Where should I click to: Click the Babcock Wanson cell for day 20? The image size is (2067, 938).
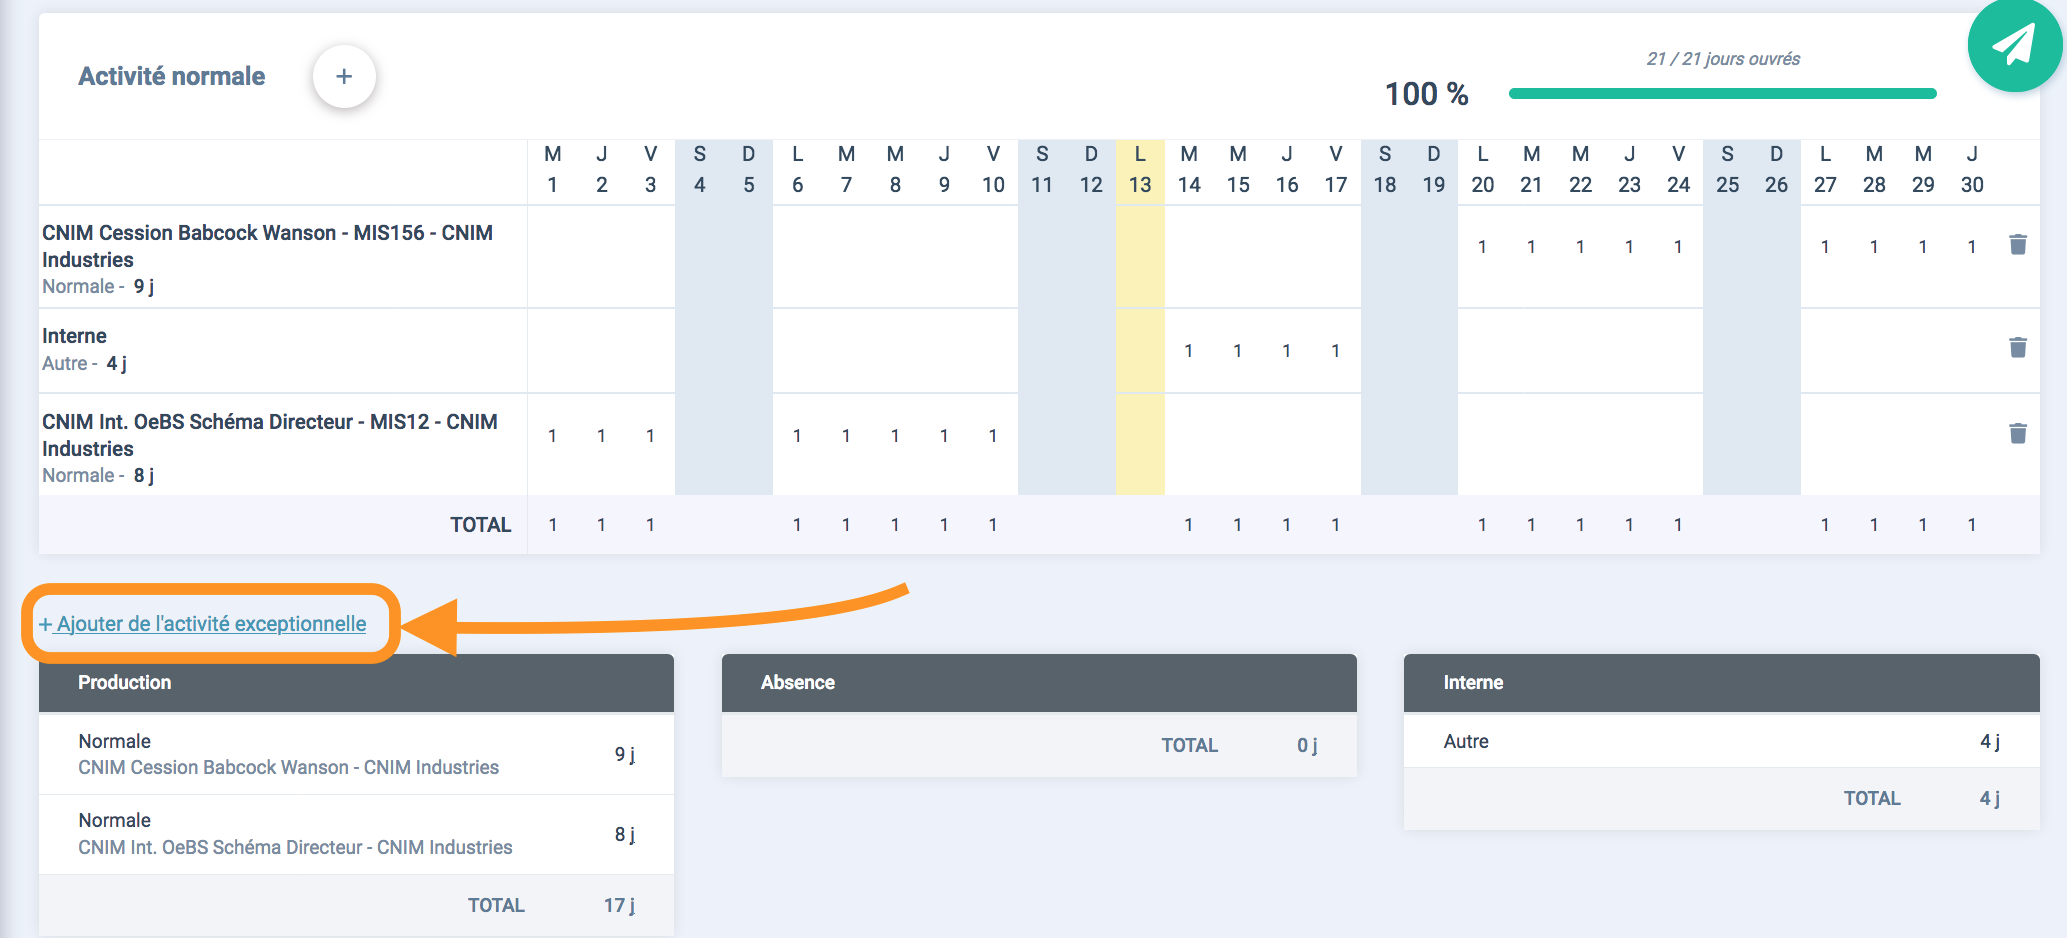1482,247
